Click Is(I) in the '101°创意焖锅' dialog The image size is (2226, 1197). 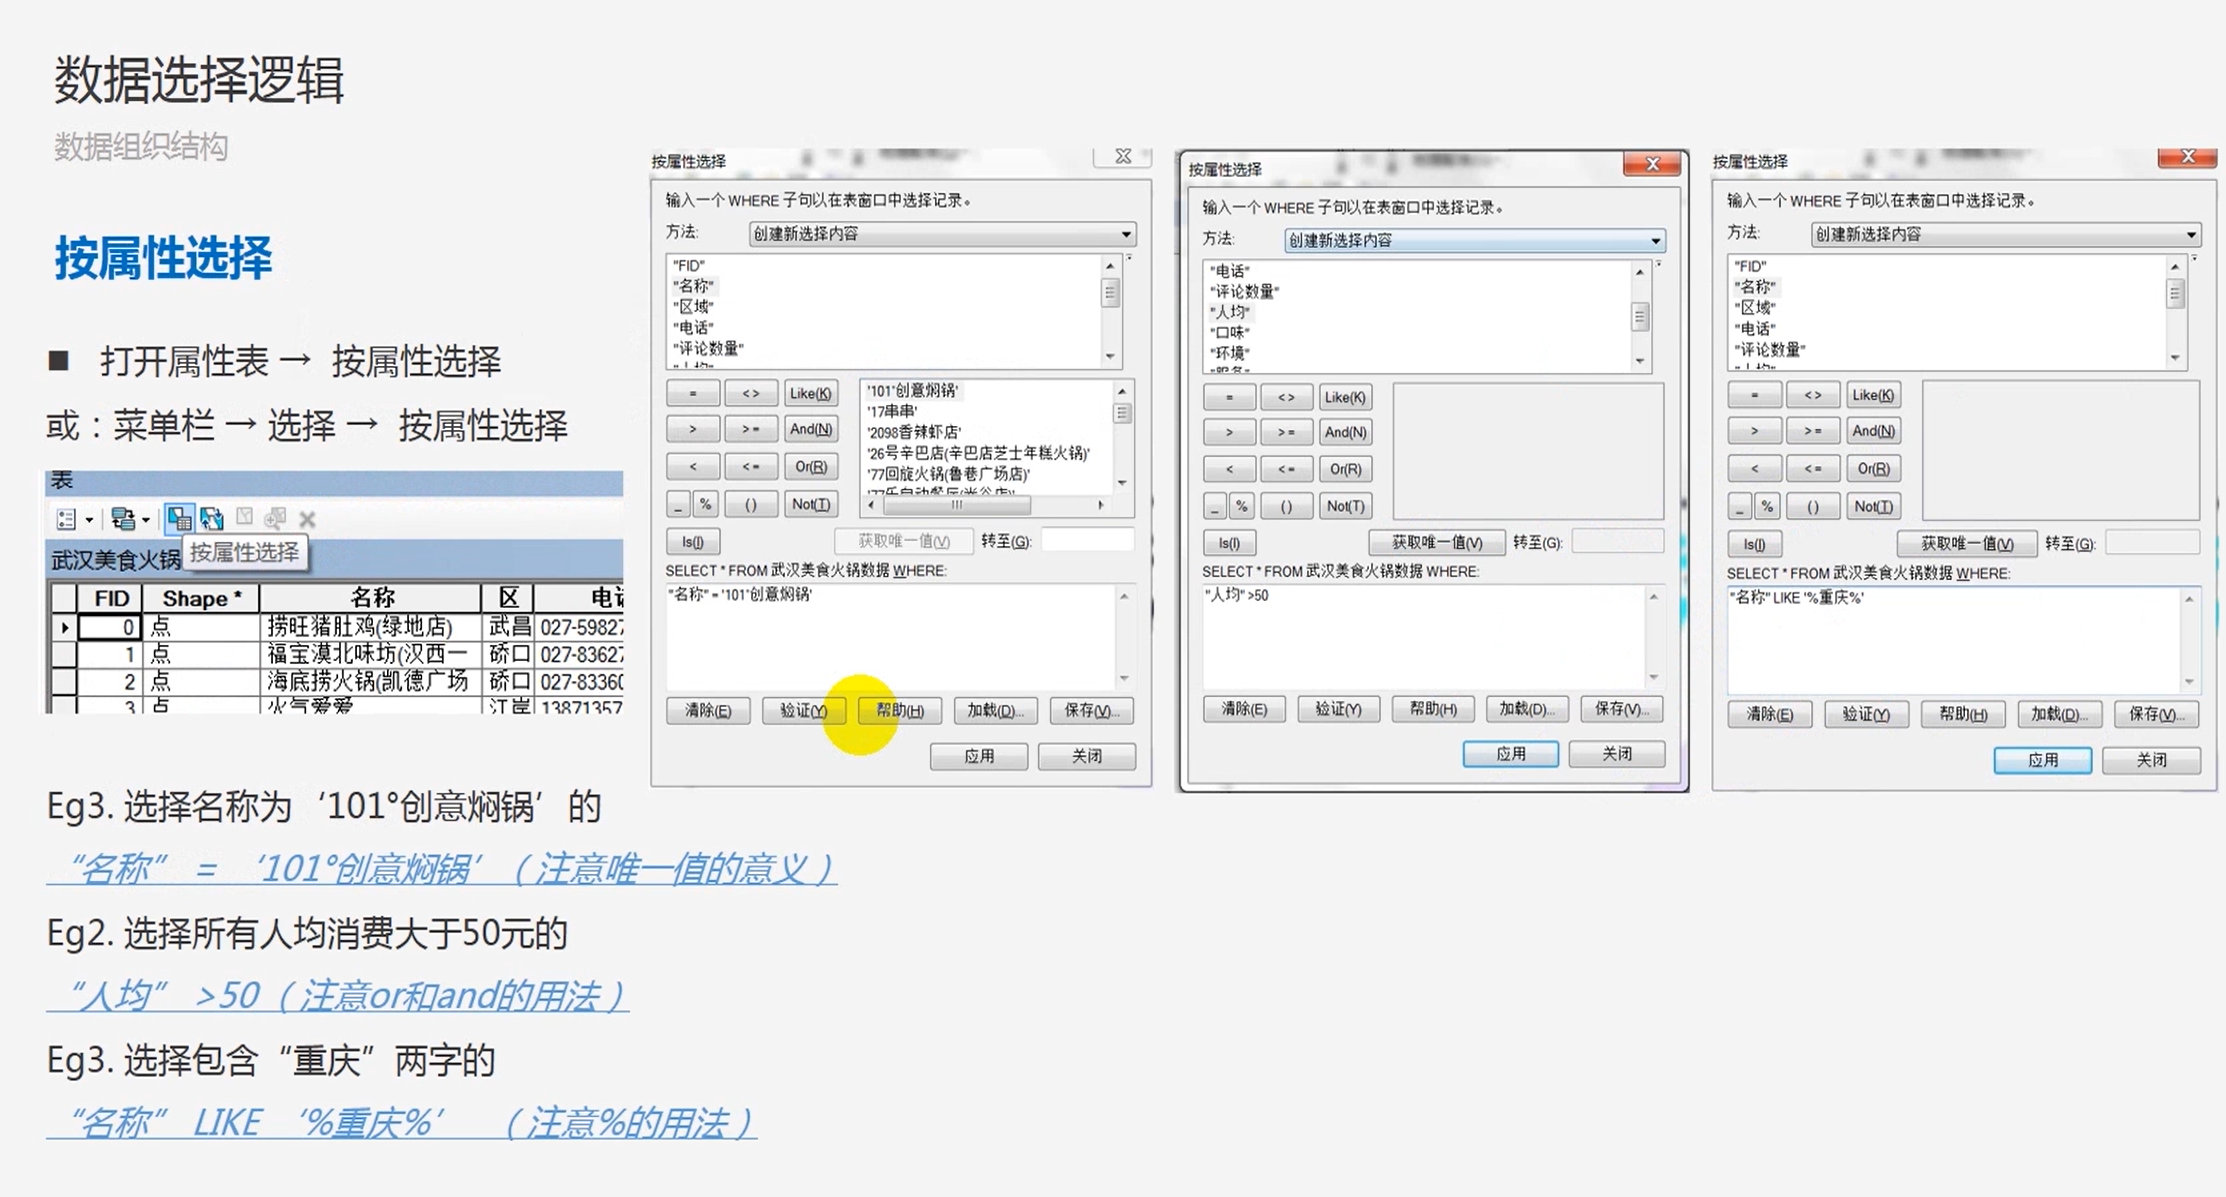(693, 542)
